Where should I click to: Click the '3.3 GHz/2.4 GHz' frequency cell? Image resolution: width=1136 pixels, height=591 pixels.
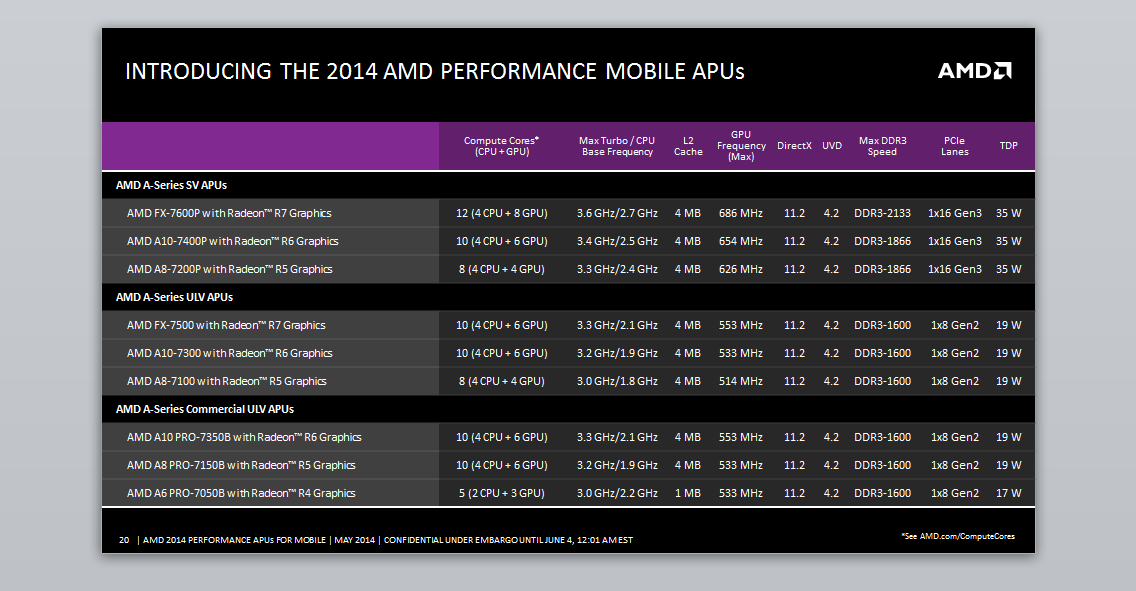coord(617,269)
